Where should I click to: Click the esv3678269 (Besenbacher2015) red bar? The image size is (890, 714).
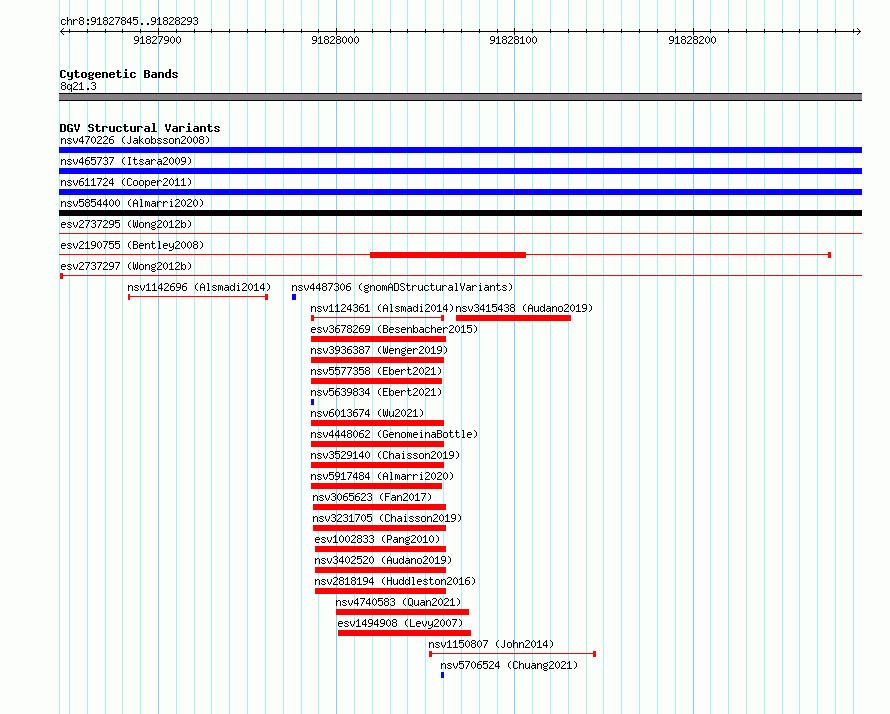click(x=378, y=339)
